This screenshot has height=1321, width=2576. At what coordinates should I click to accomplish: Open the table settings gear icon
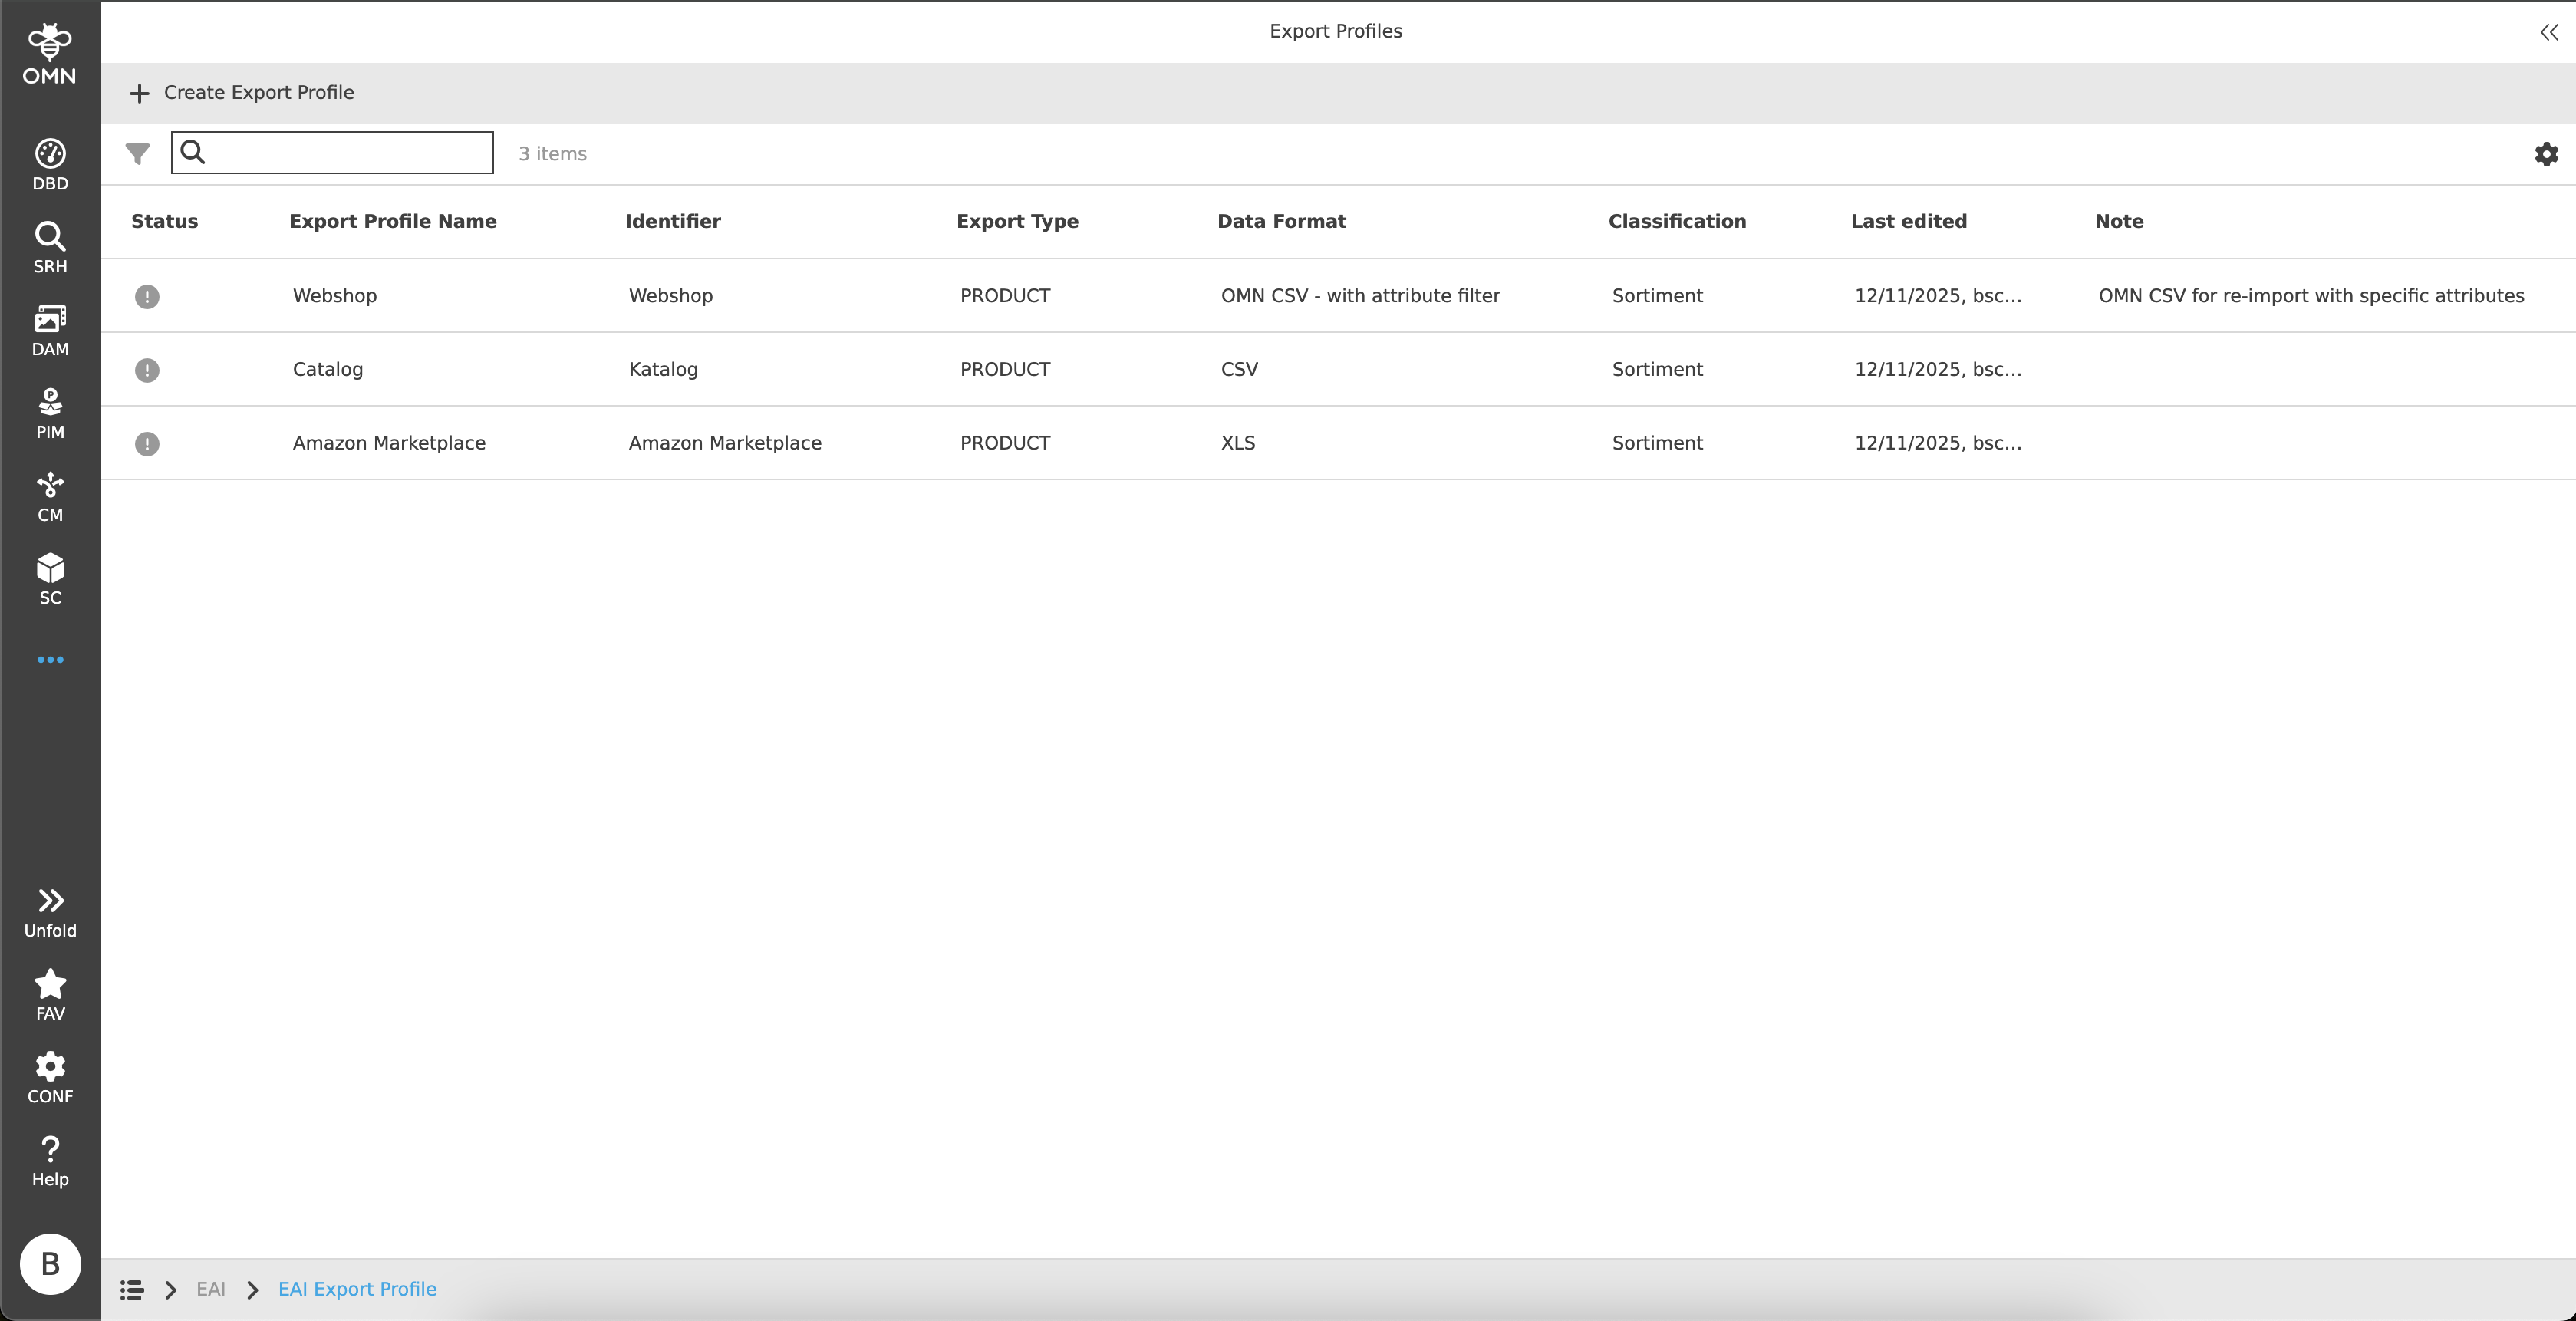pos(2546,153)
